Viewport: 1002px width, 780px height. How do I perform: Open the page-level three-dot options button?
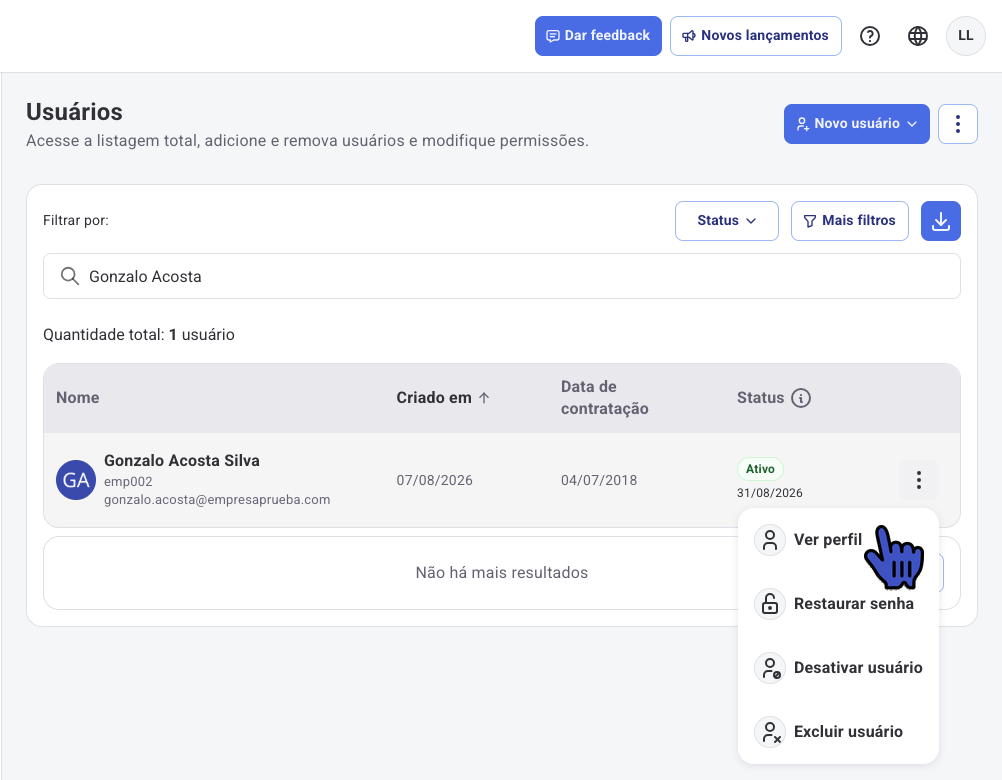[957, 124]
